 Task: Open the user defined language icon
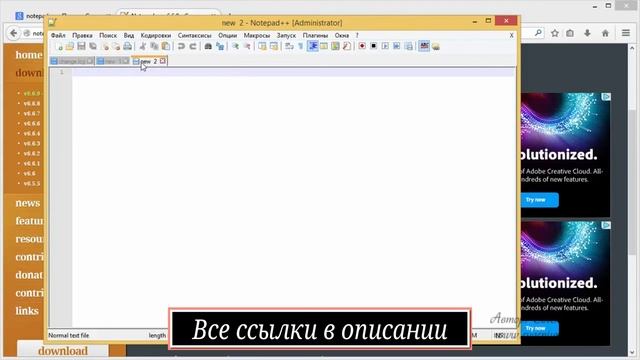[324, 47]
